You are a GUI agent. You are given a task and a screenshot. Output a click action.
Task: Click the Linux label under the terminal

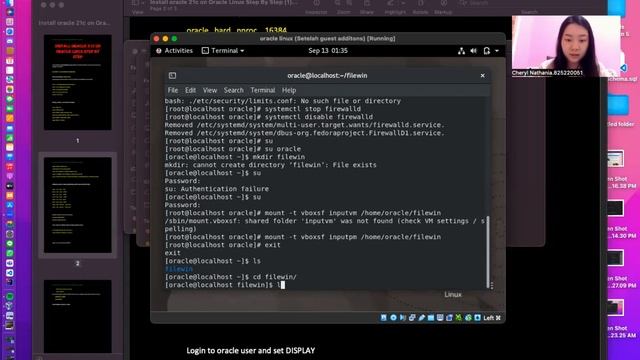coord(453,294)
